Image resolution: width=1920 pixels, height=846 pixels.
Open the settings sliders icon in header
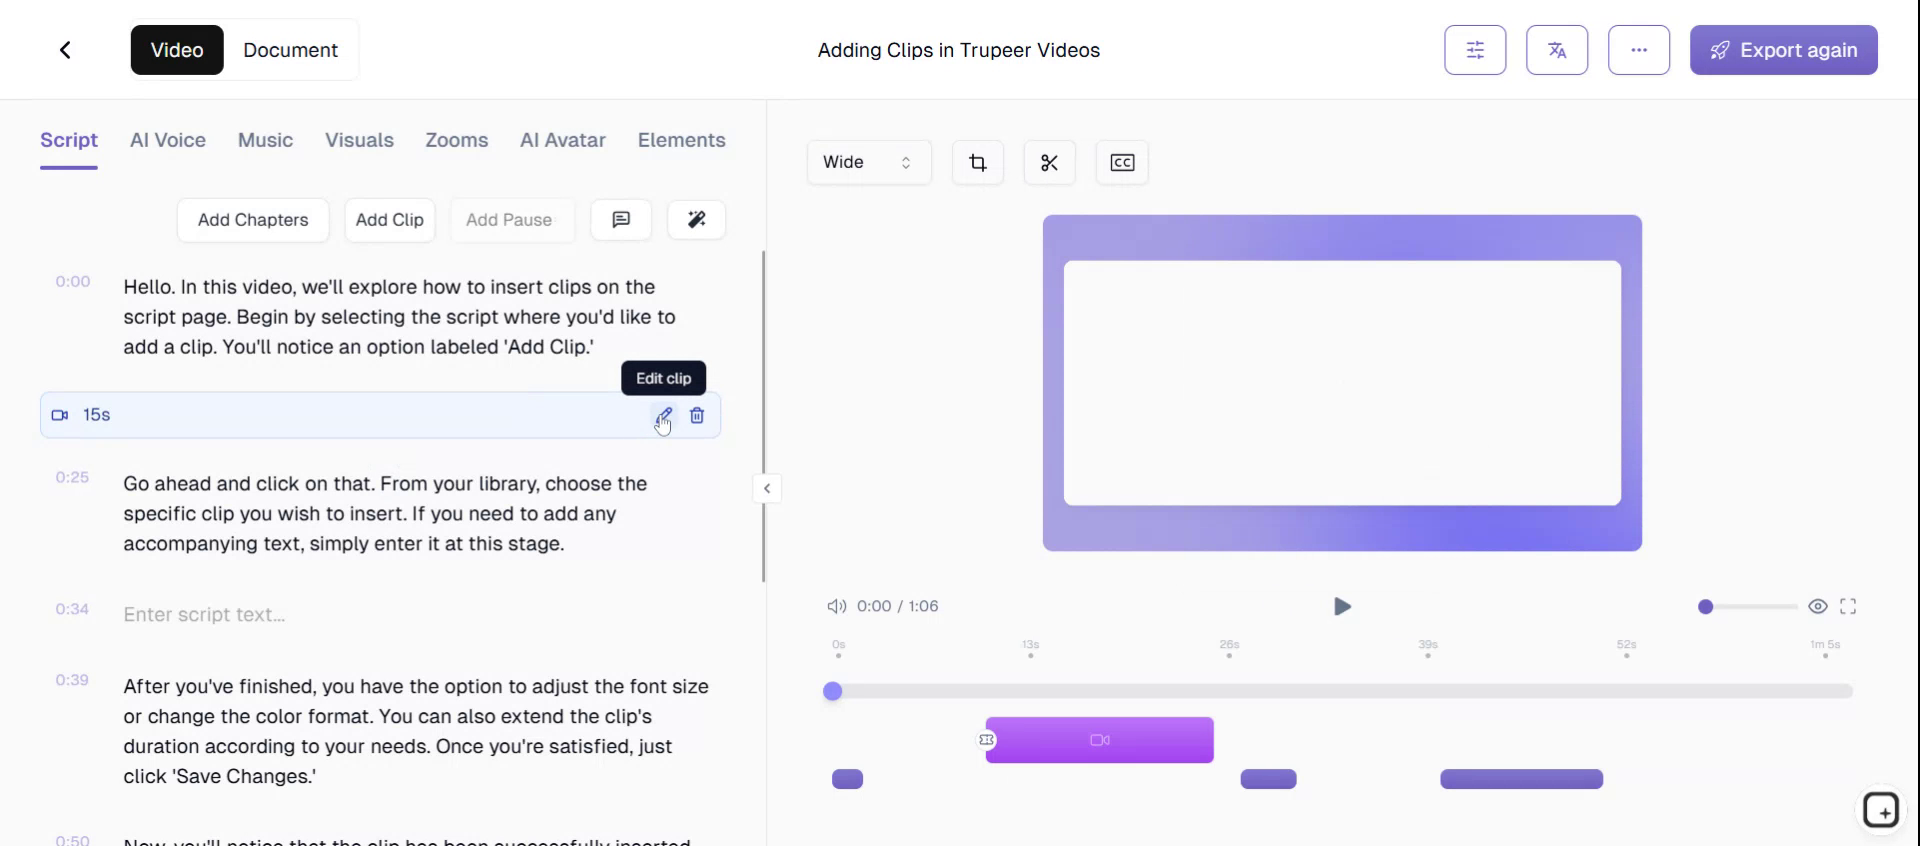pyautogui.click(x=1475, y=50)
